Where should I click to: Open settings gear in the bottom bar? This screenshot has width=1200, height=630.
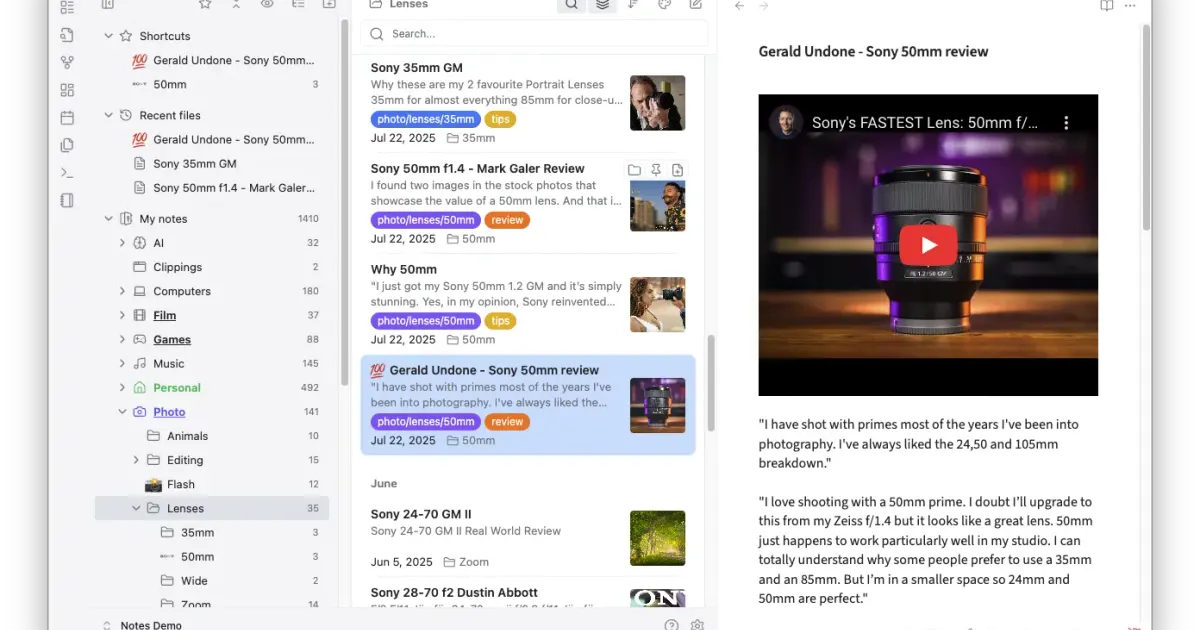[x=698, y=625]
